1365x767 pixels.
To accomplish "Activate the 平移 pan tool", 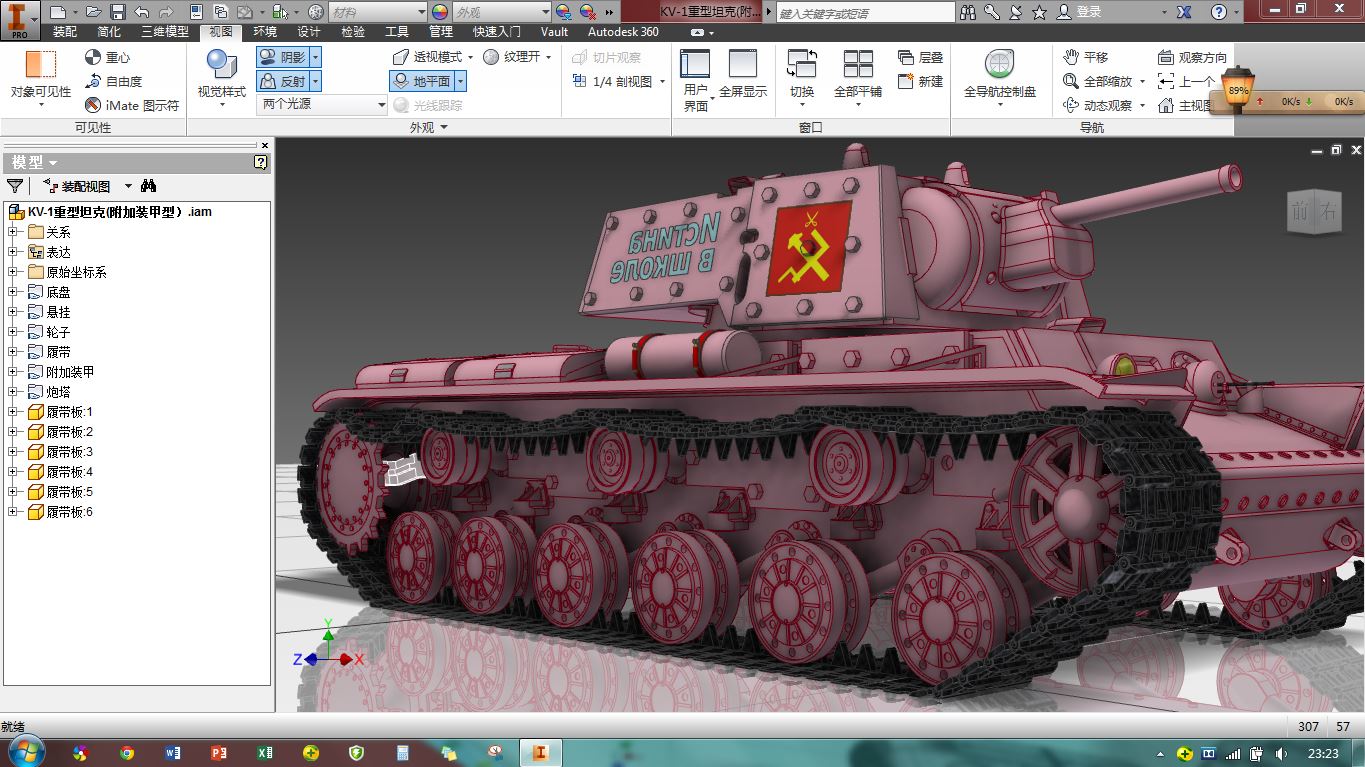I will pos(1086,58).
